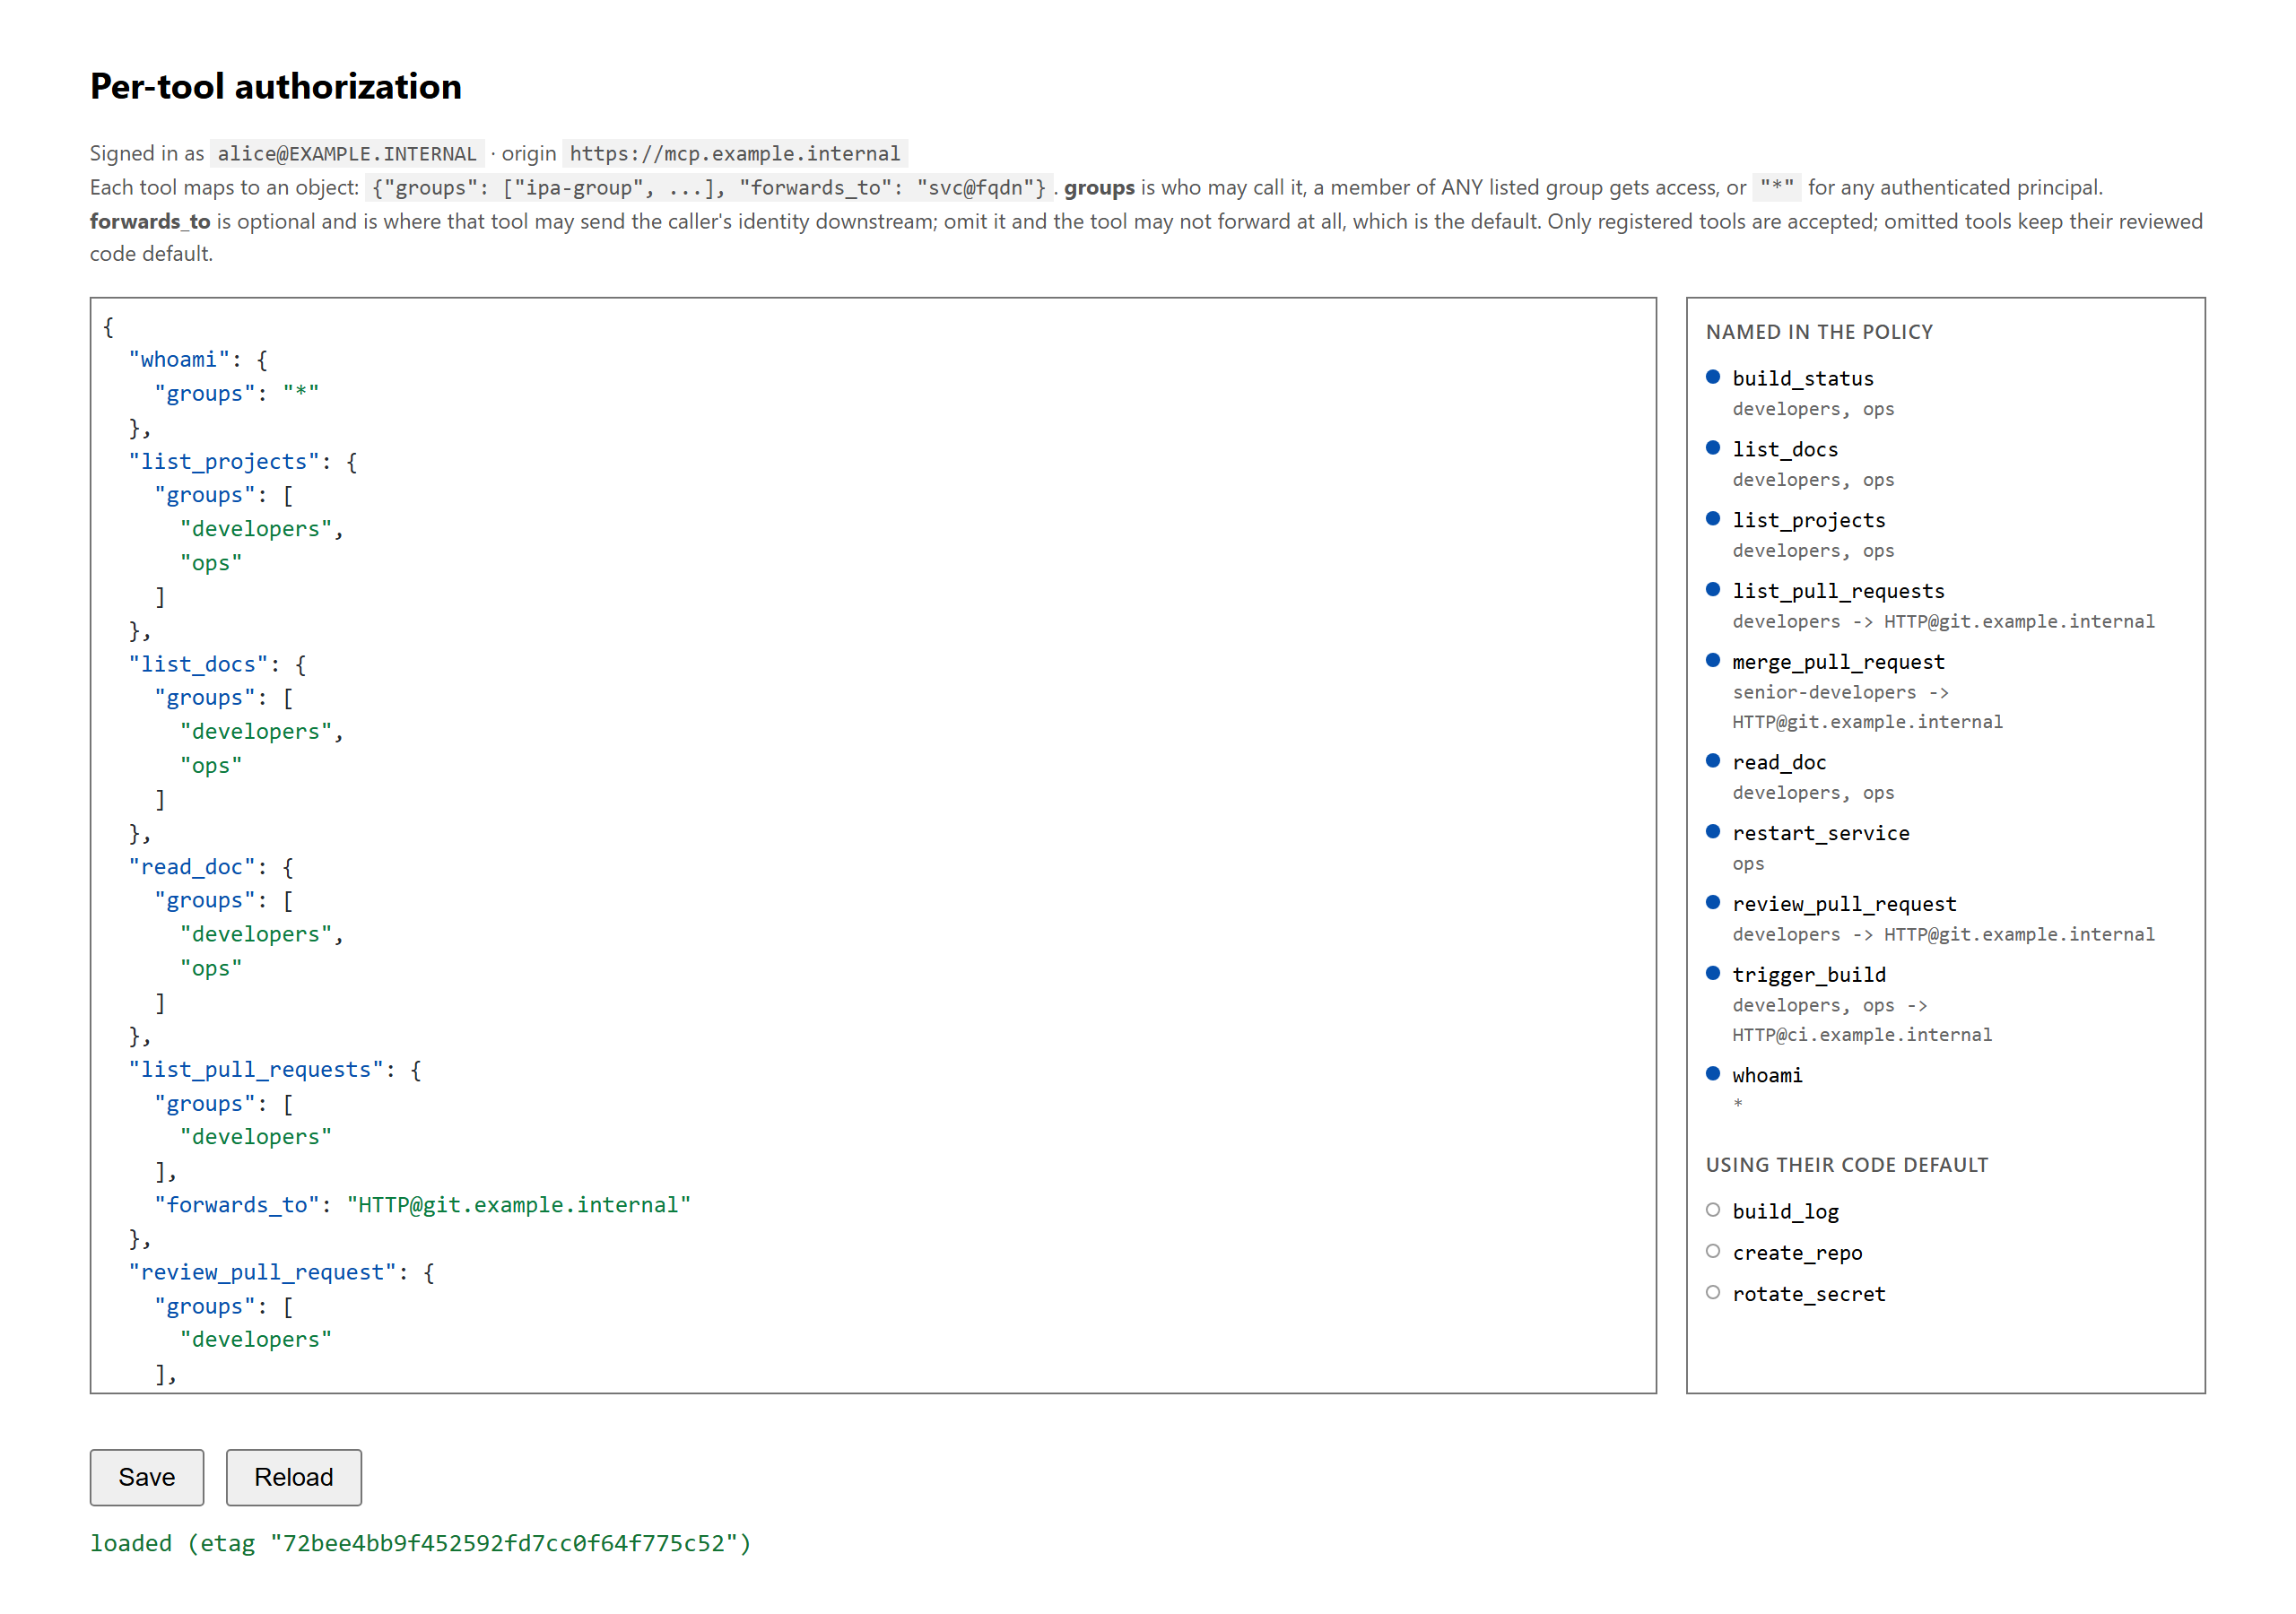Select review_pull_request in the Named in the Policy list
Image resolution: width=2296 pixels, height=1614 pixels.
tap(1845, 904)
